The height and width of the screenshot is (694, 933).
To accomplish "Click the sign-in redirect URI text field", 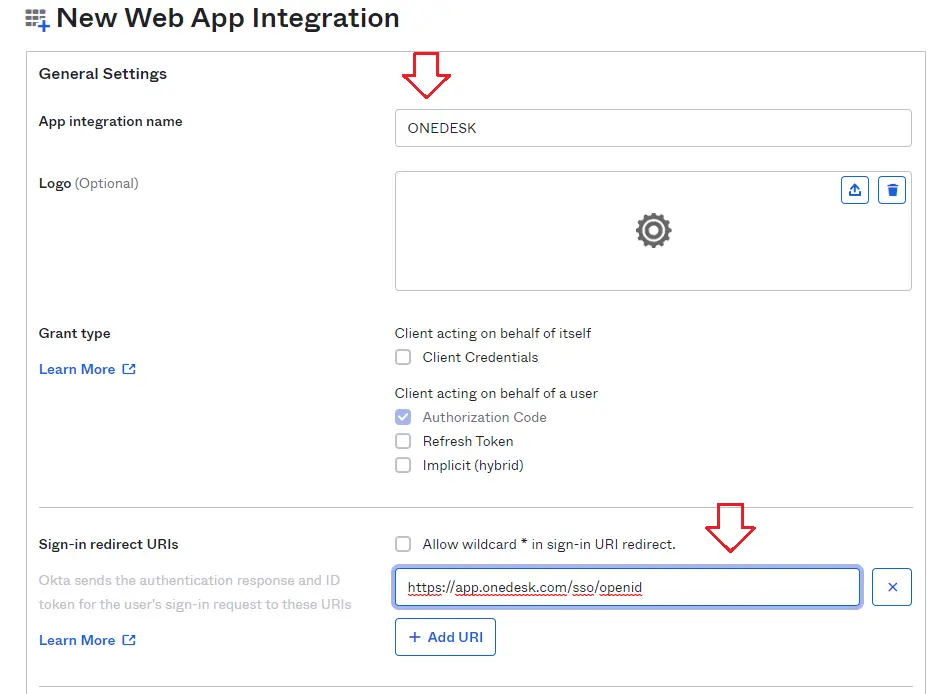I will tap(626, 588).
